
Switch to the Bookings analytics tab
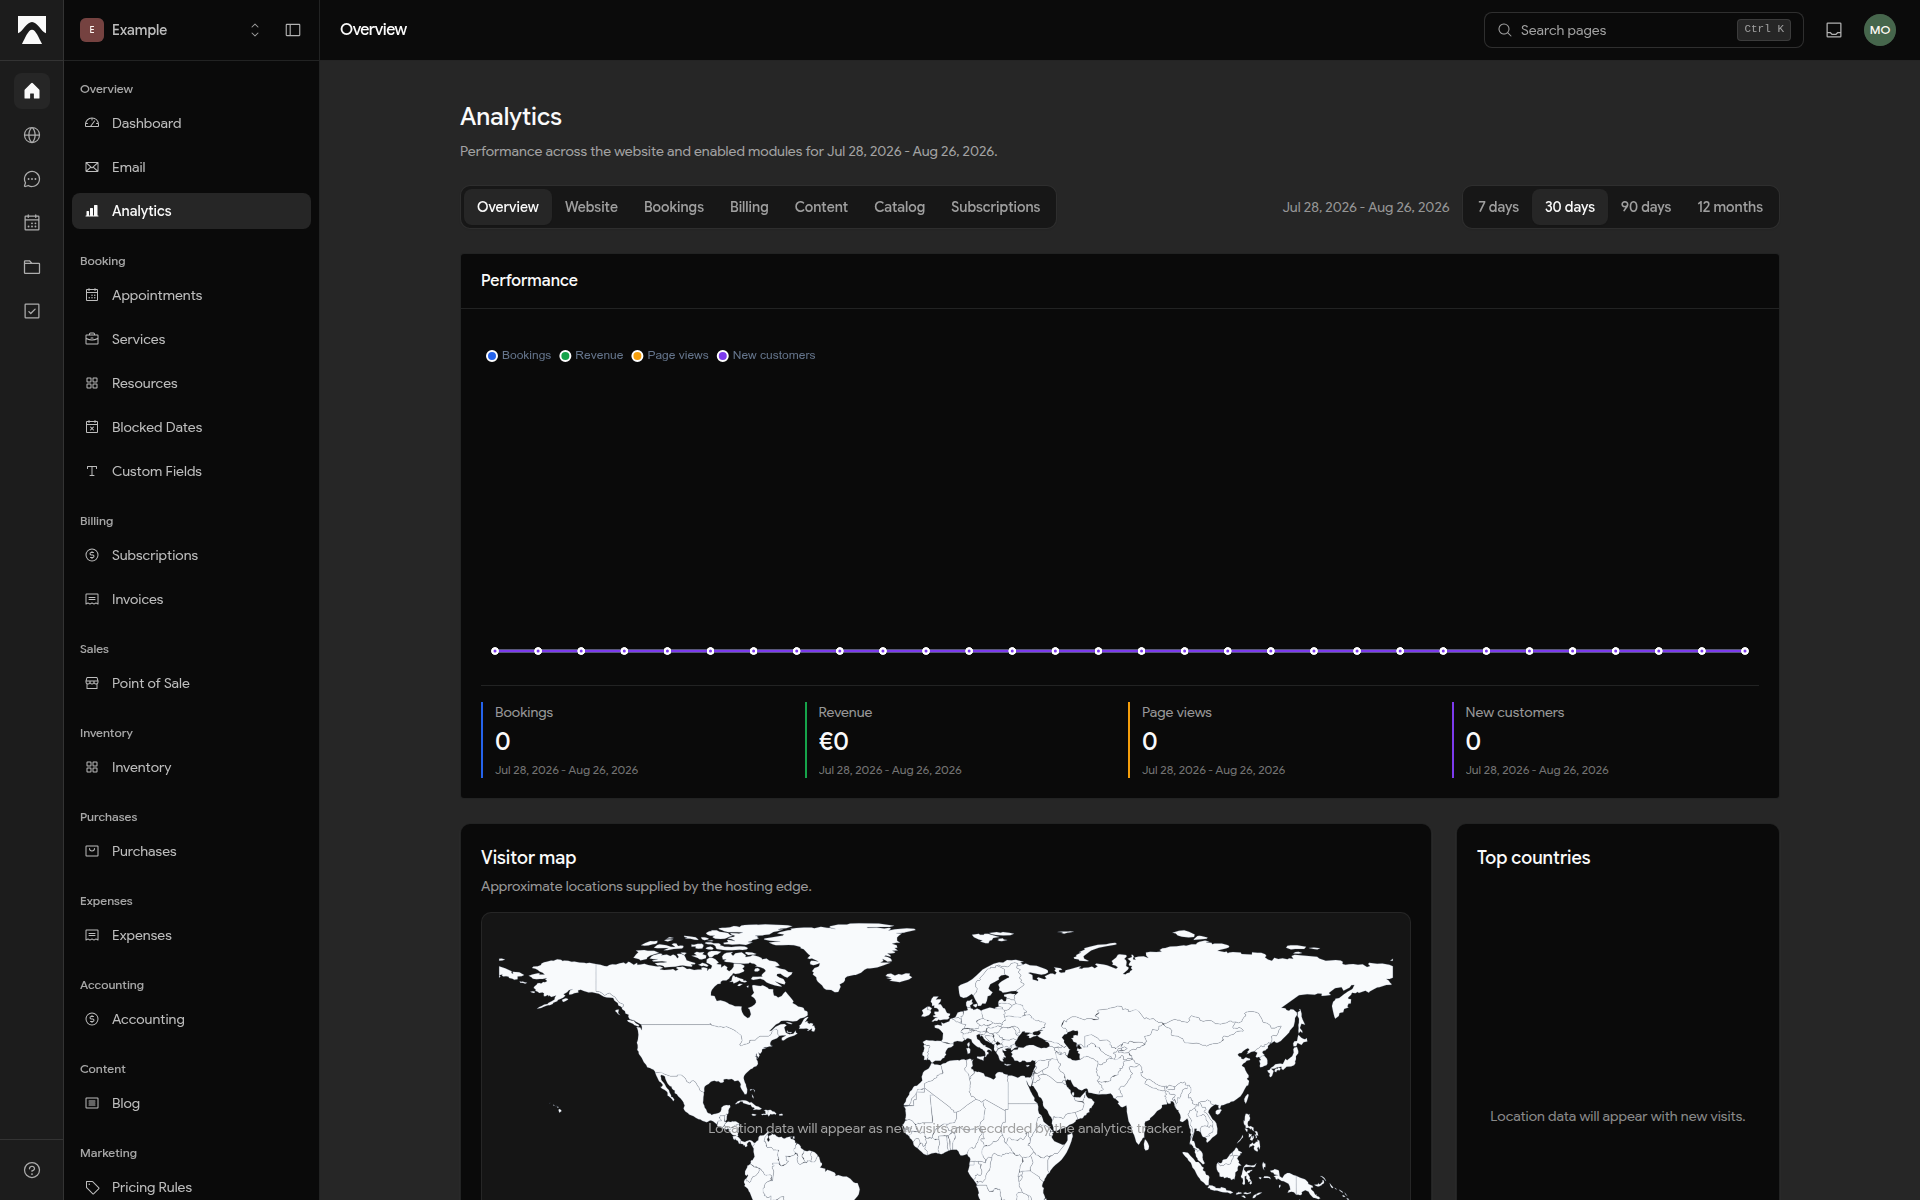pos(673,207)
